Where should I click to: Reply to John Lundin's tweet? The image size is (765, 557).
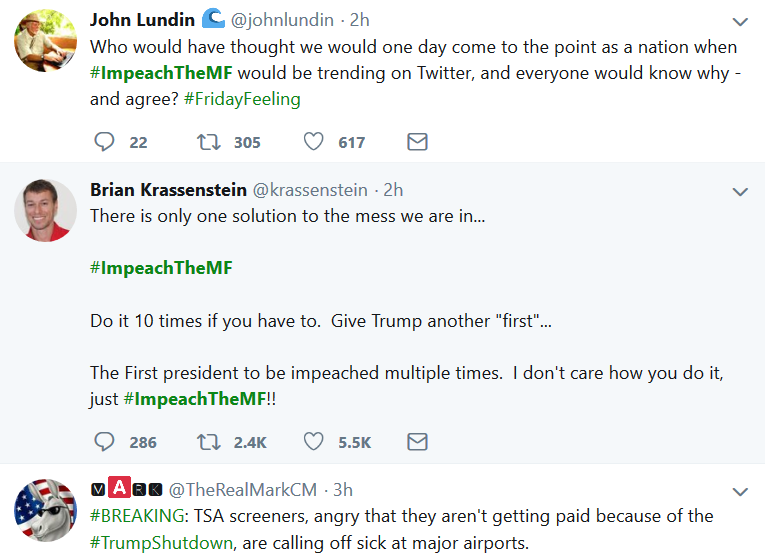click(x=105, y=142)
